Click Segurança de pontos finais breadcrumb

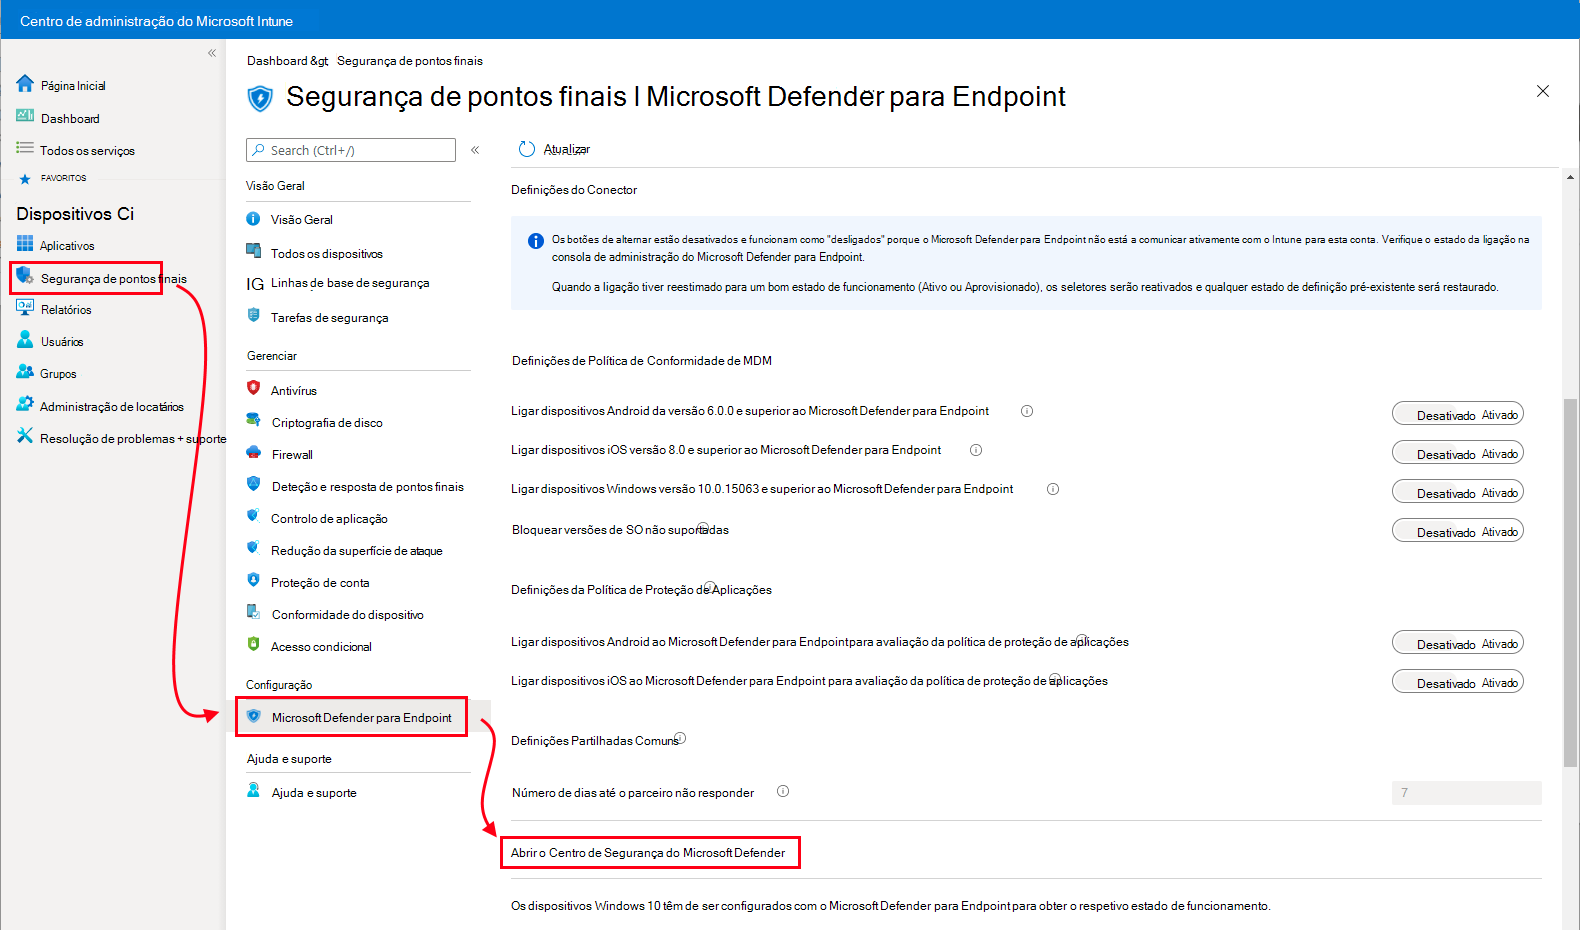[410, 61]
